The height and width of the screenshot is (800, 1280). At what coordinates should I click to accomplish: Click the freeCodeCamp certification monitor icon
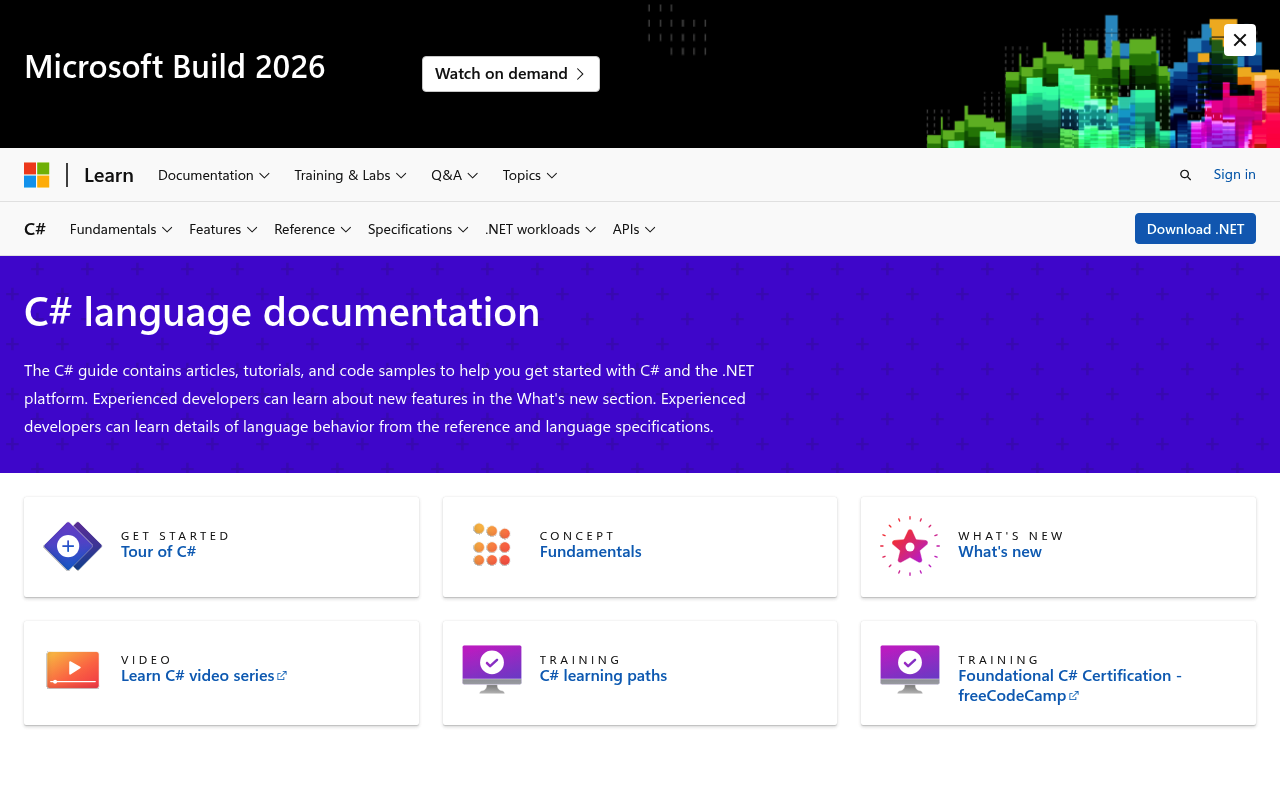(910, 669)
